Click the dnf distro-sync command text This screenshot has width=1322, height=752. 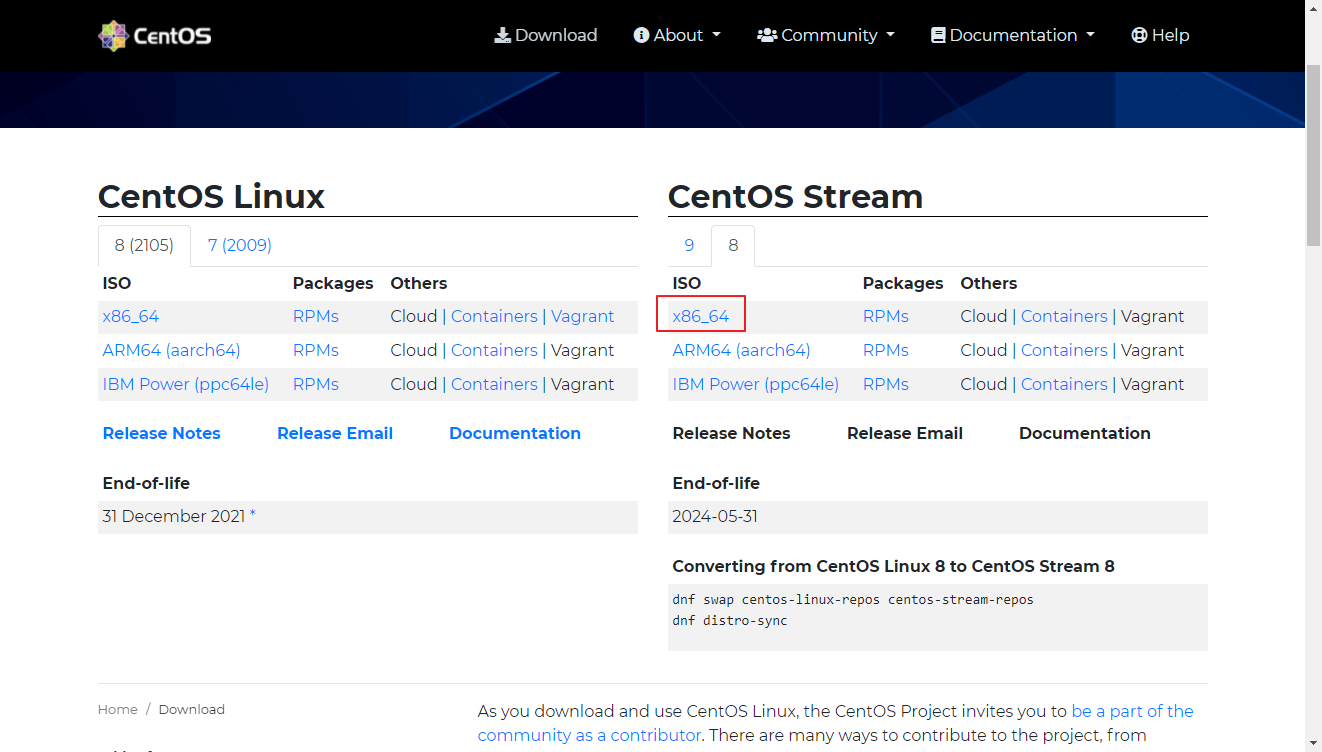click(730, 621)
